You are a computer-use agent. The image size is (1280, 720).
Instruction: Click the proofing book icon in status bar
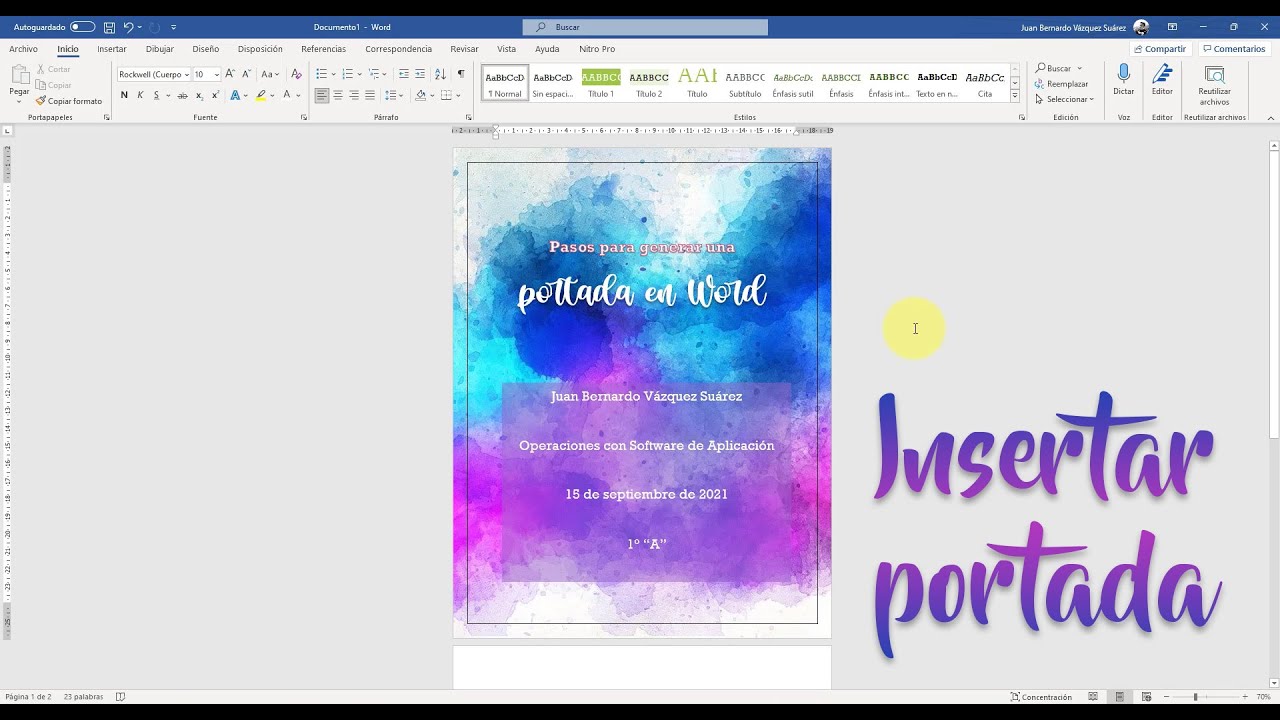(x=121, y=697)
